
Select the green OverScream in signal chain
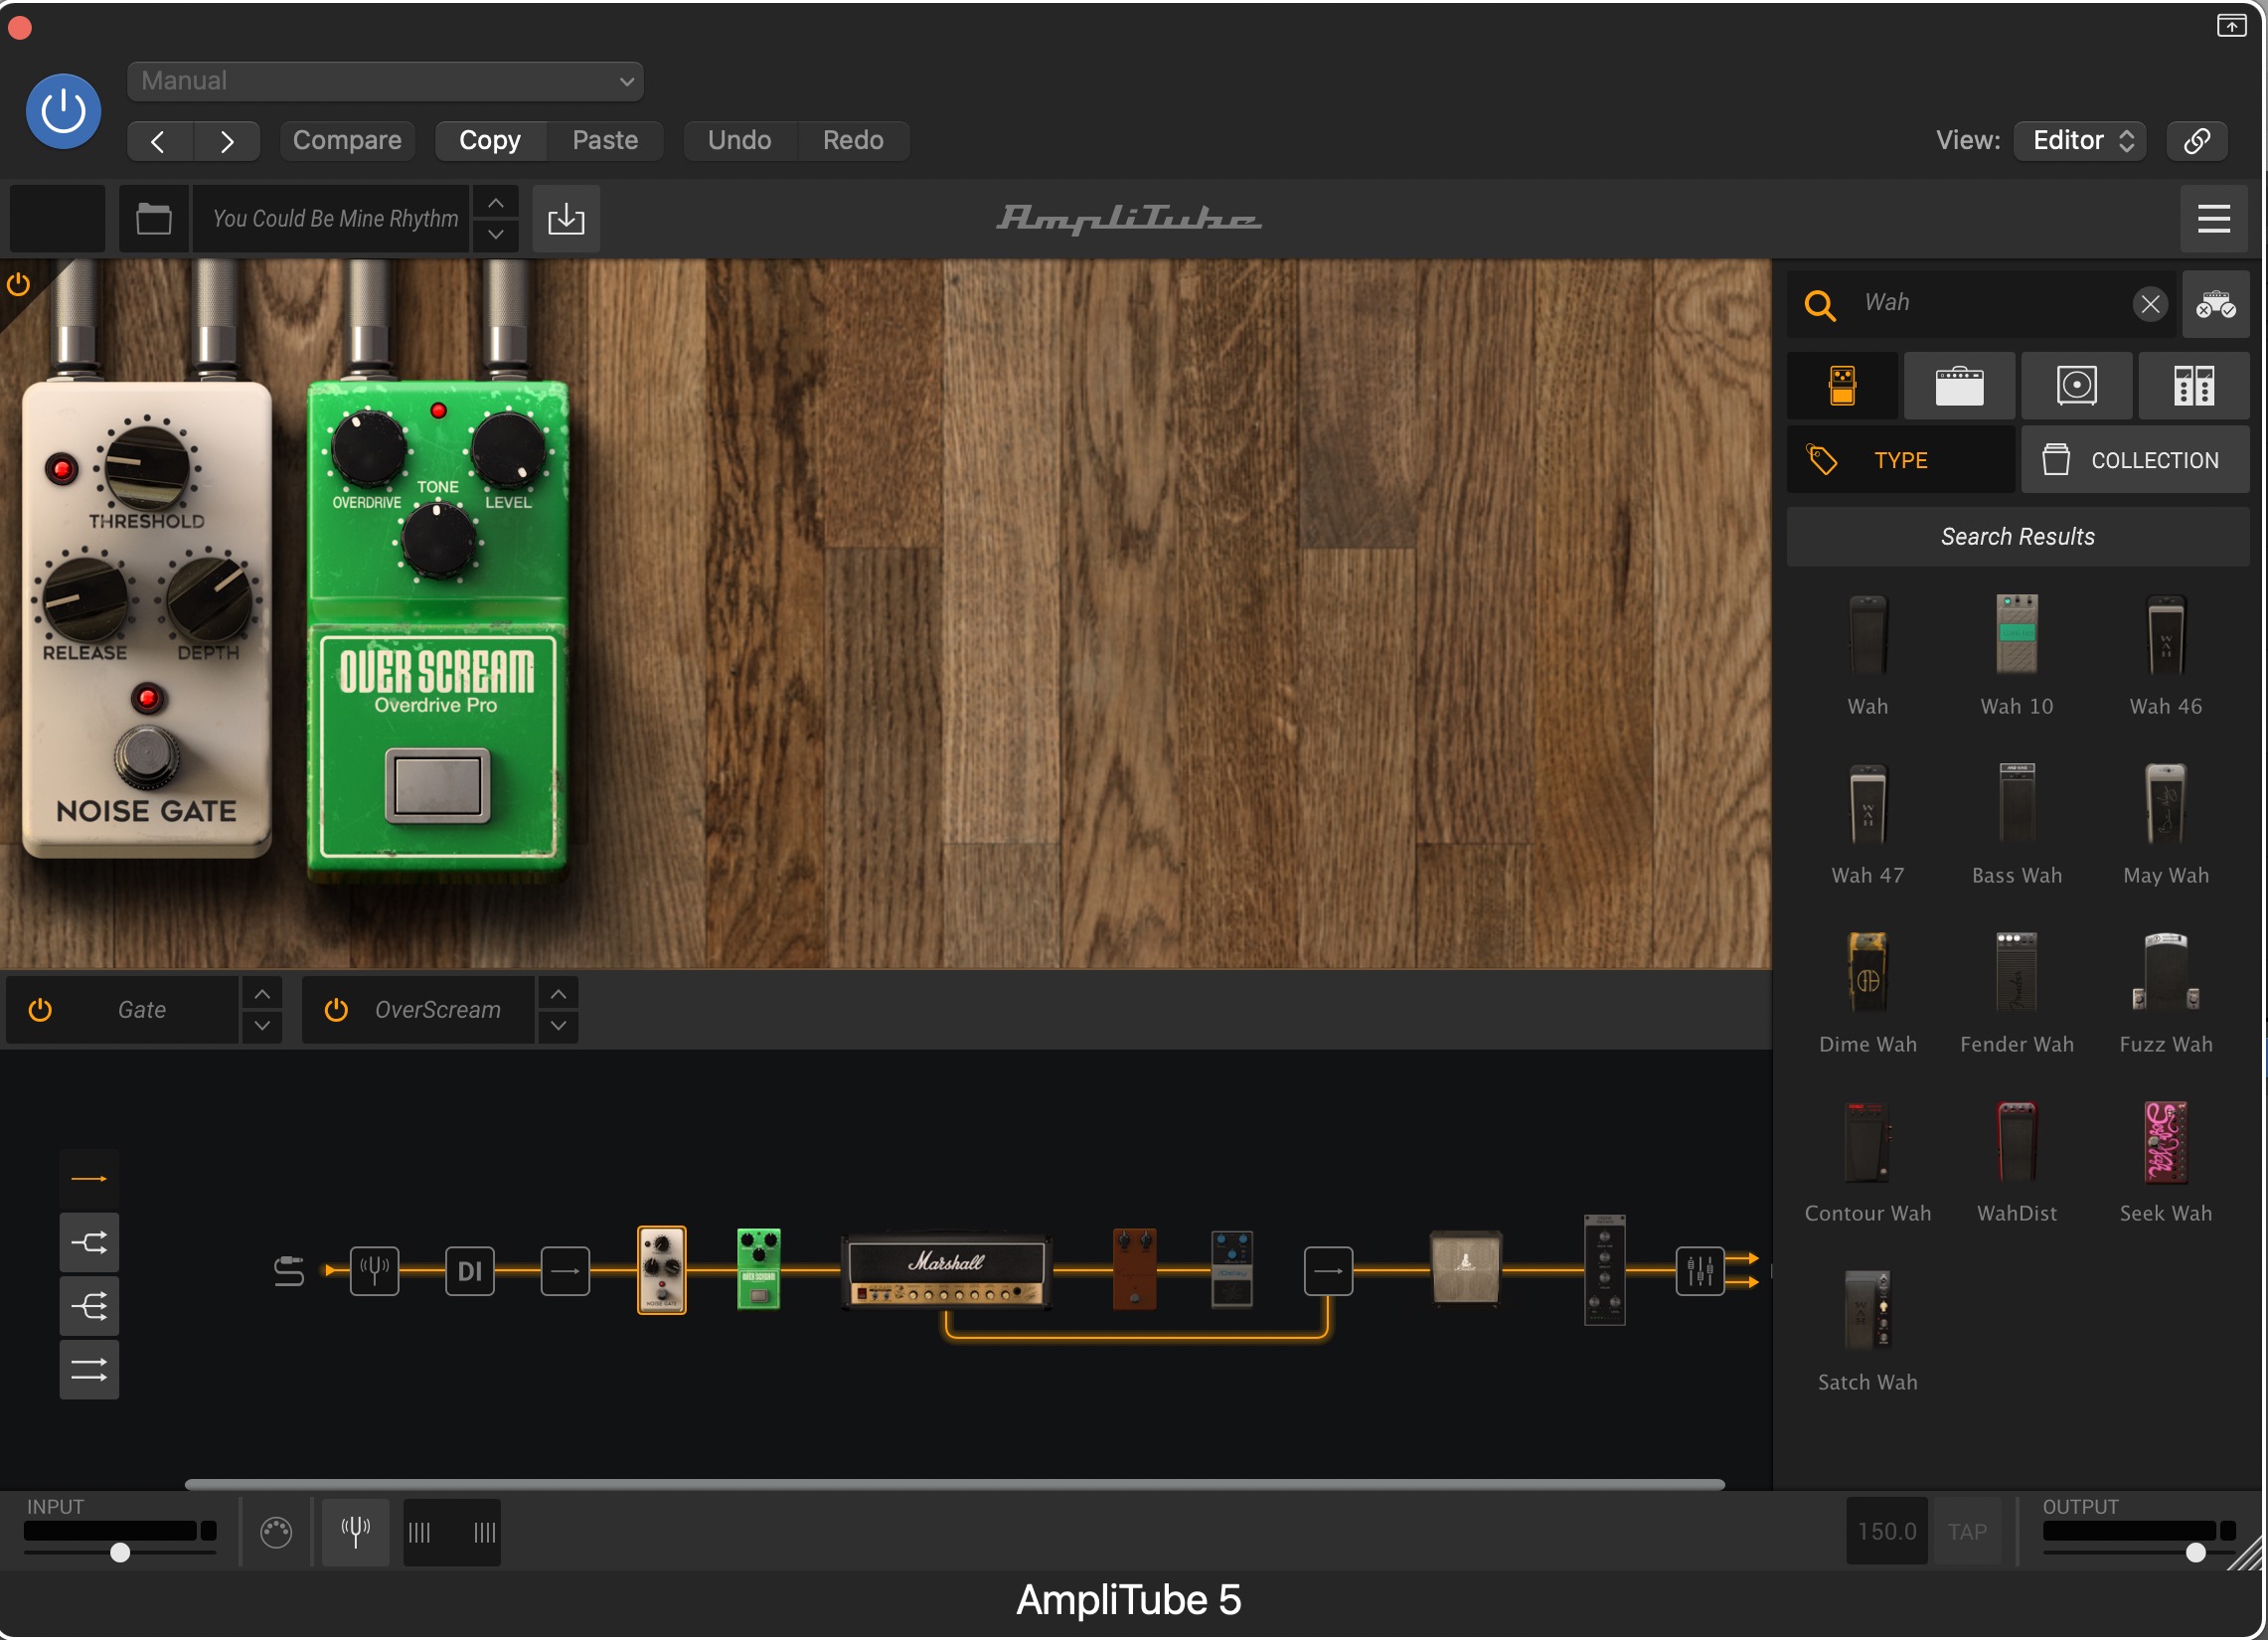759,1269
